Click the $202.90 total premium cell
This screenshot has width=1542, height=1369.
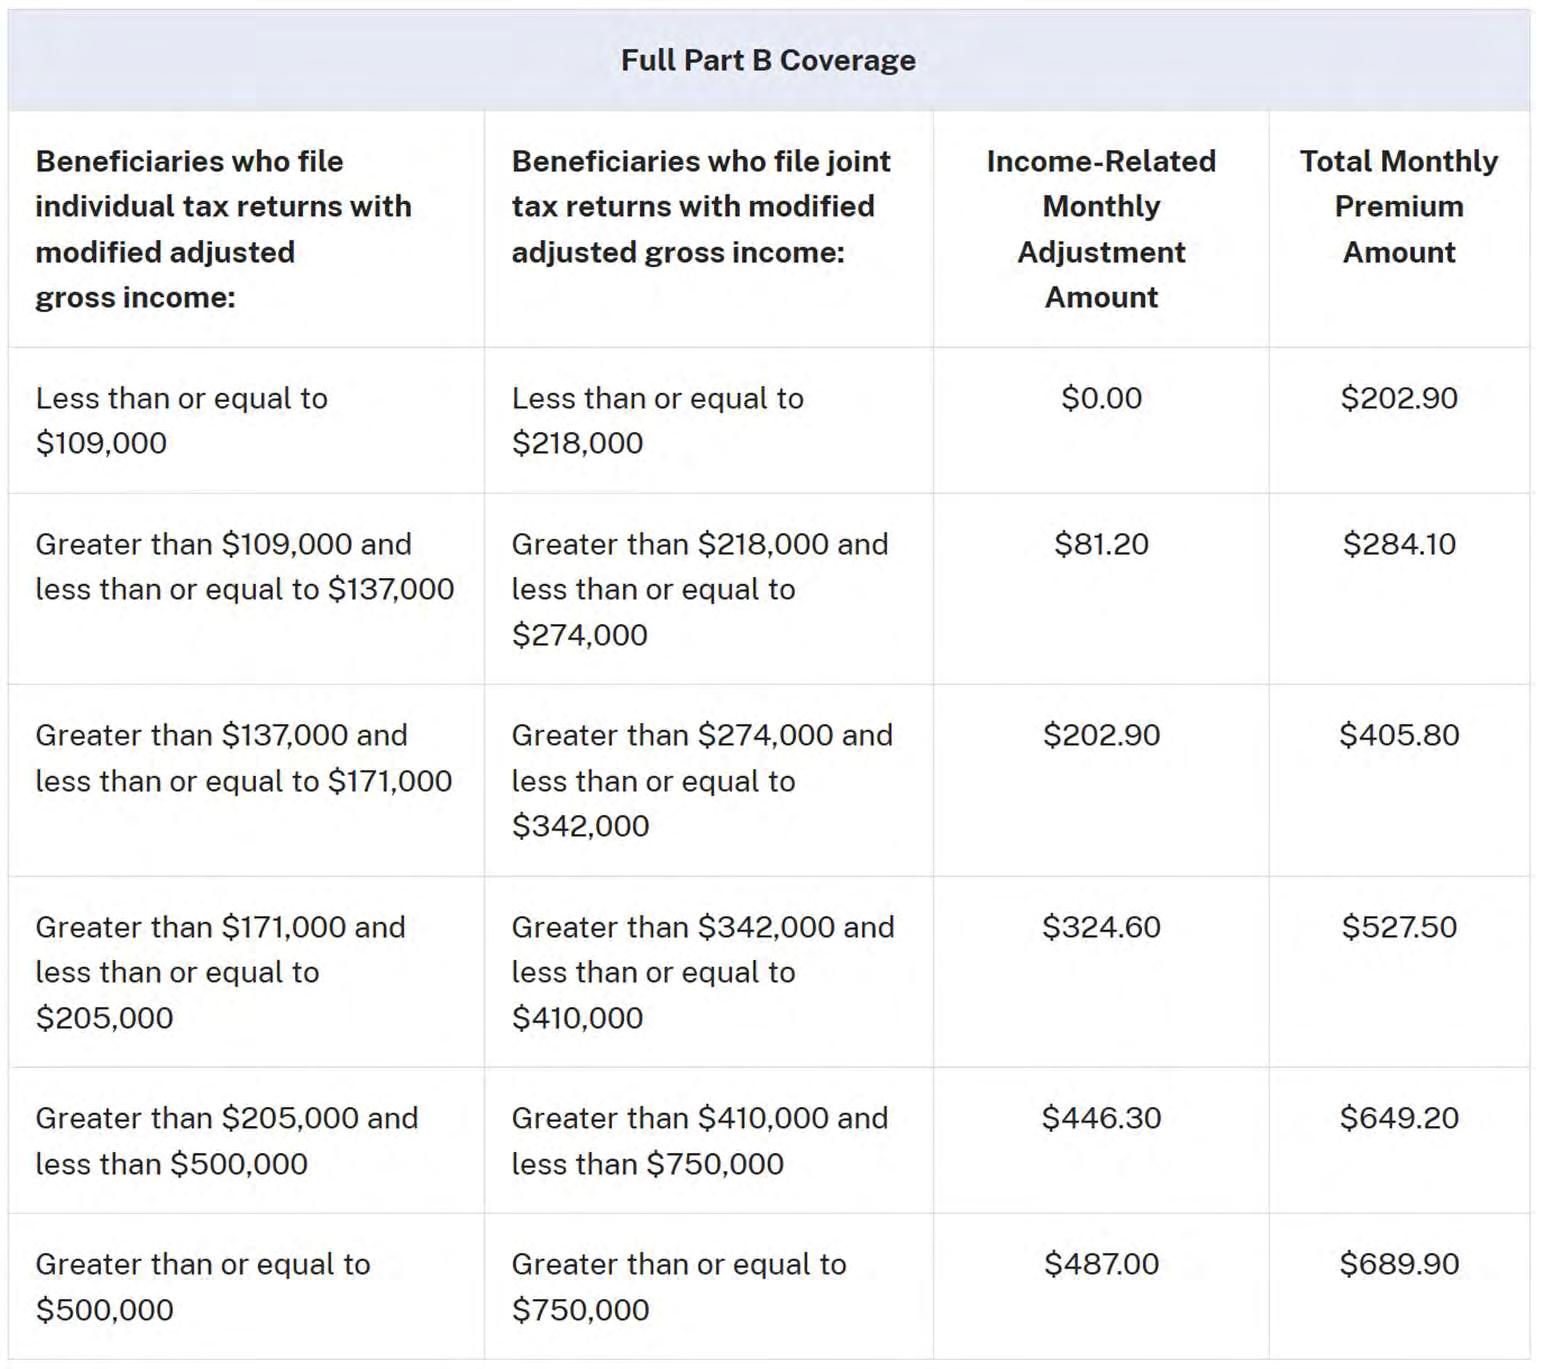pyautogui.click(x=1398, y=398)
